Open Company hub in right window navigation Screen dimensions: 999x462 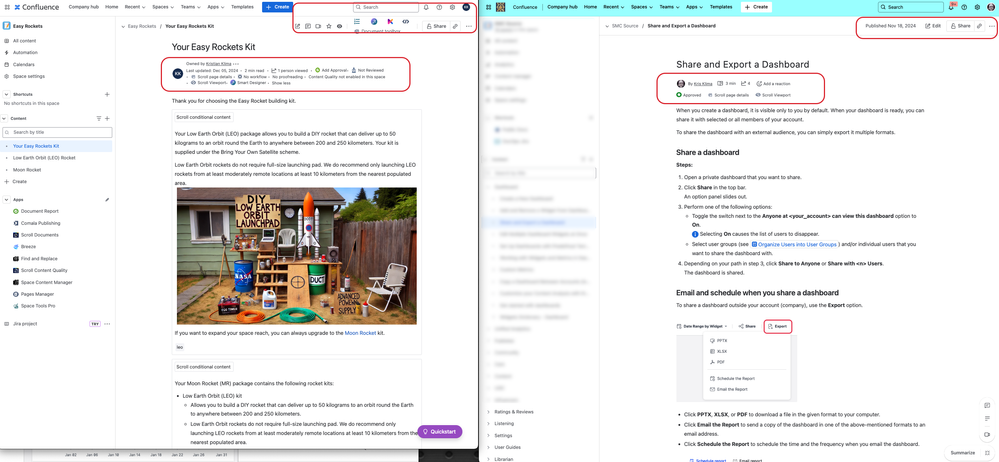click(561, 6)
